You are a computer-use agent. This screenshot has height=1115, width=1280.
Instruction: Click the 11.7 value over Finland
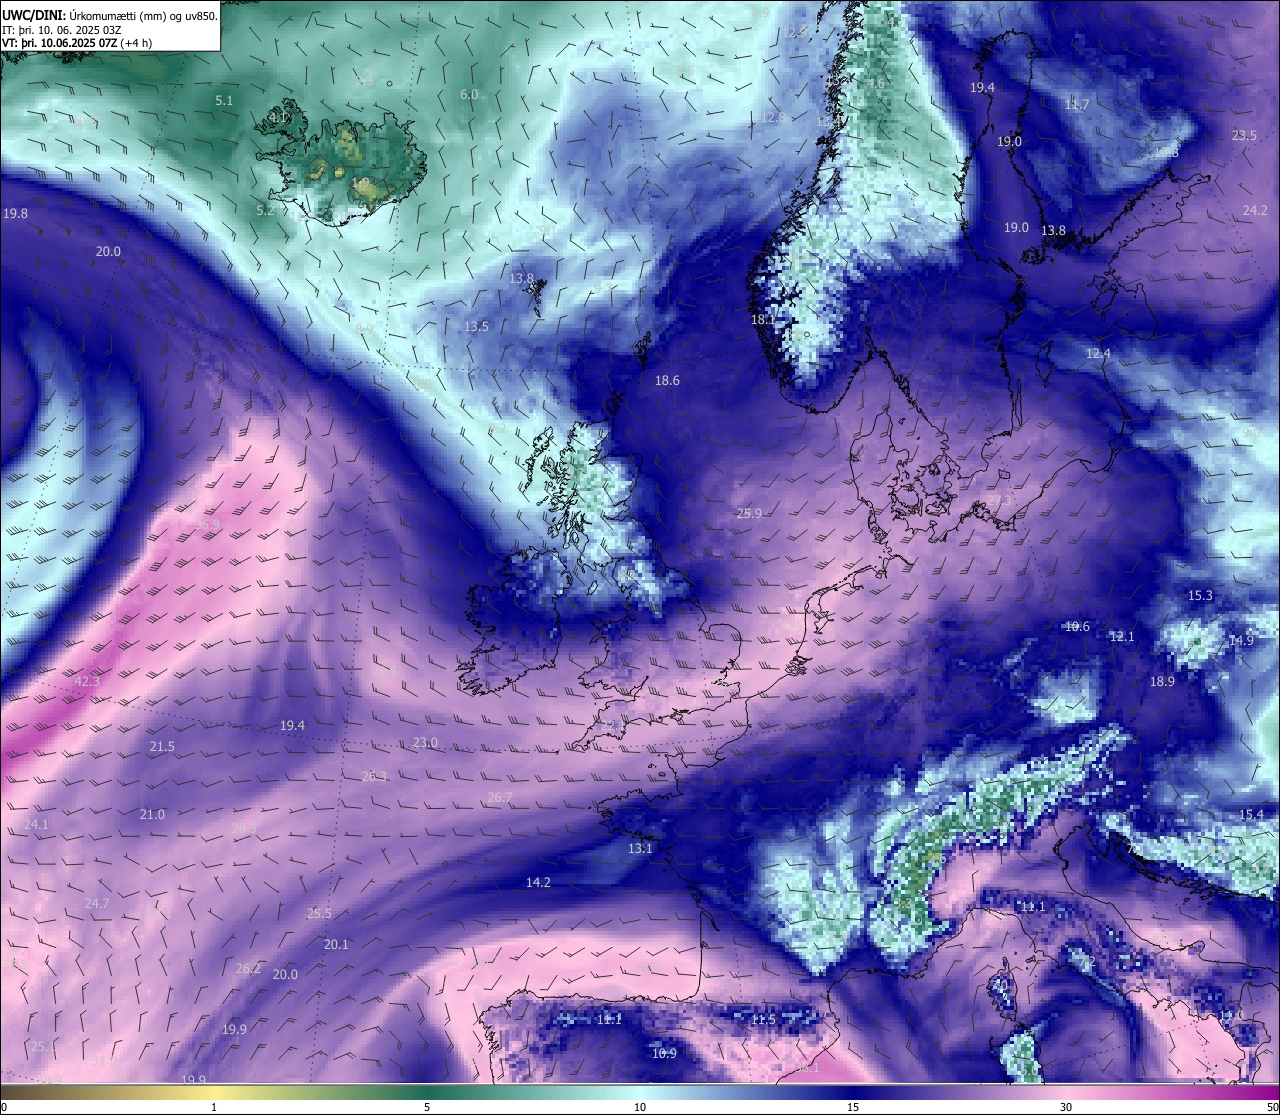click(x=1077, y=105)
